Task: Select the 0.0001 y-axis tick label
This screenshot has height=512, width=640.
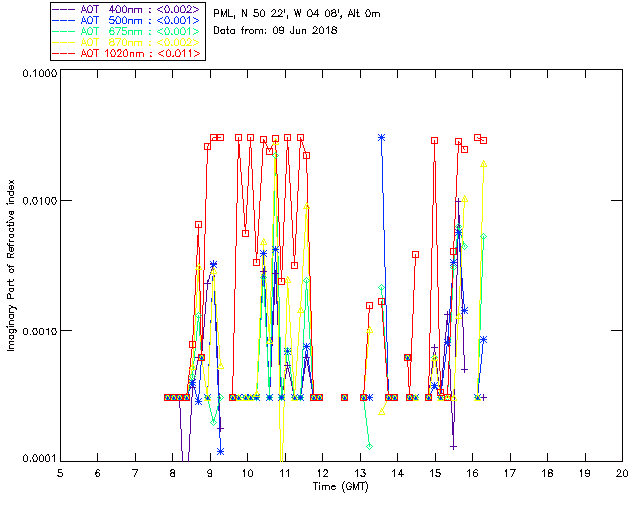Action: (37, 458)
